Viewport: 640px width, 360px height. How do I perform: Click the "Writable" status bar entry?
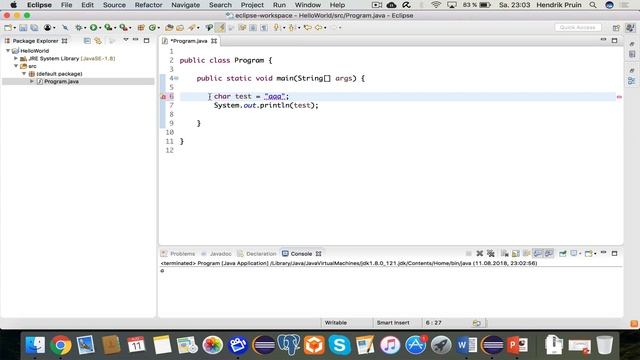(x=336, y=322)
